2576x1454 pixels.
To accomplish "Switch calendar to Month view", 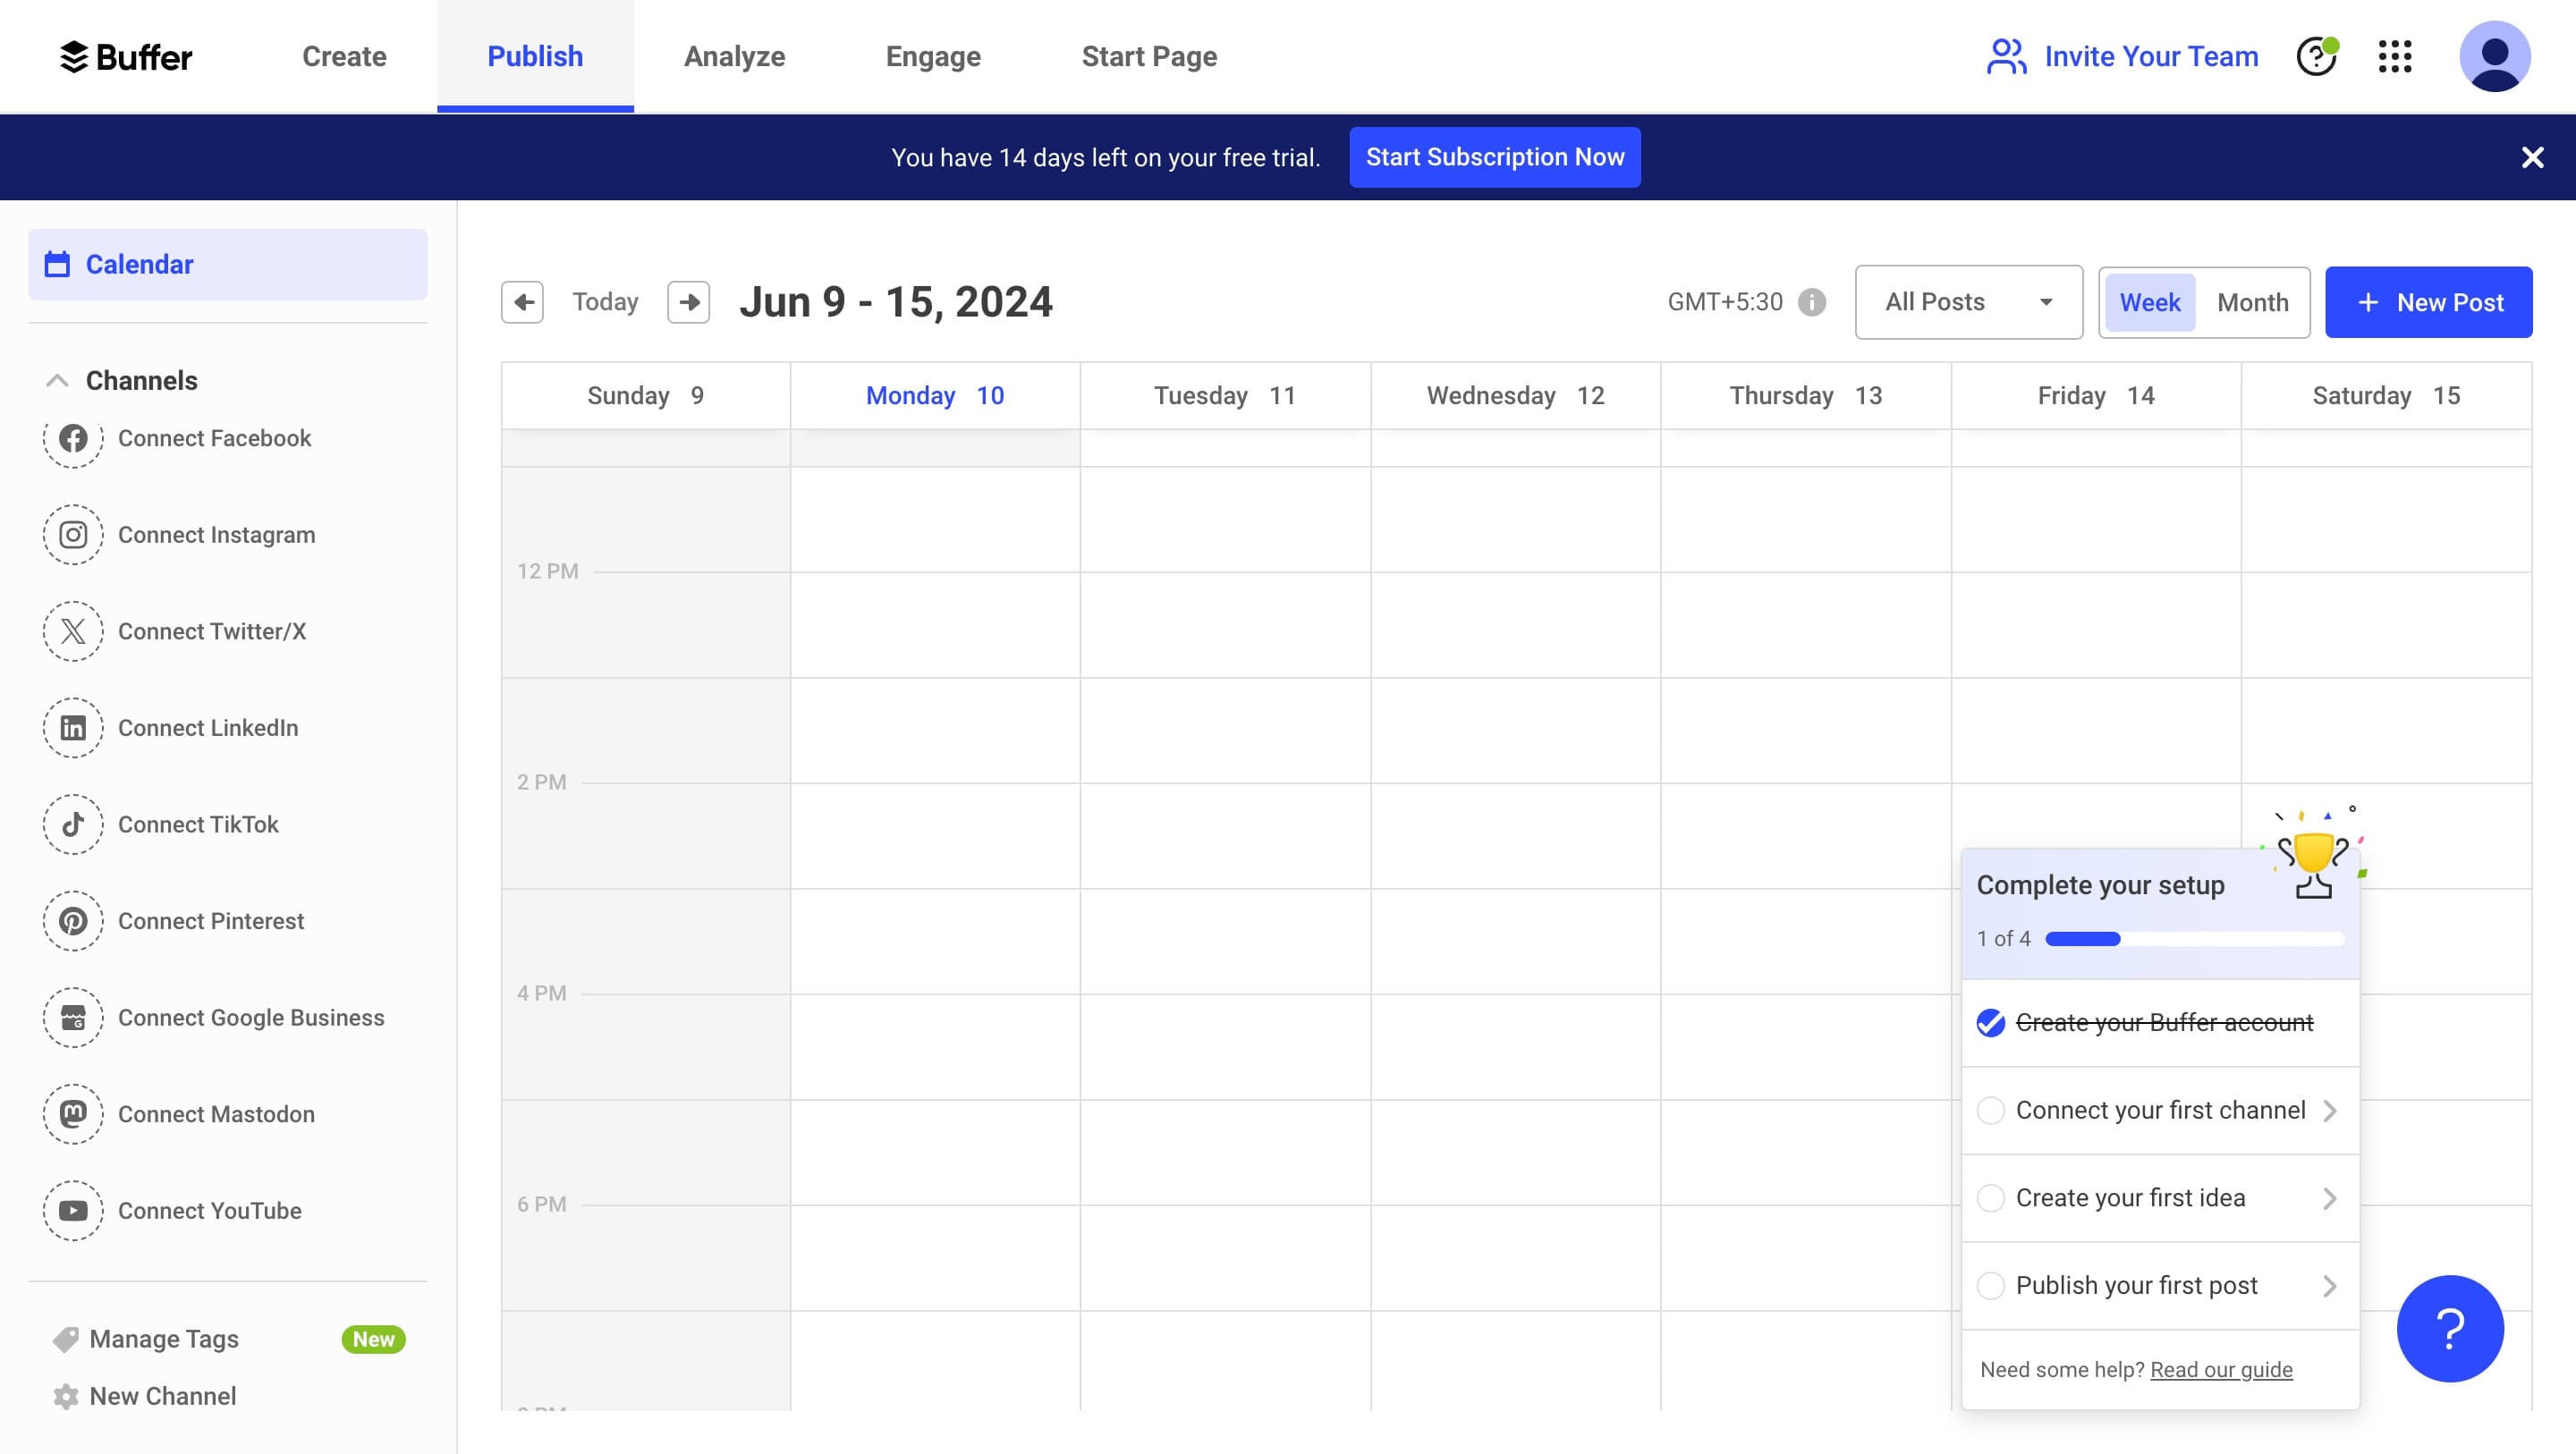I will 2252,302.
